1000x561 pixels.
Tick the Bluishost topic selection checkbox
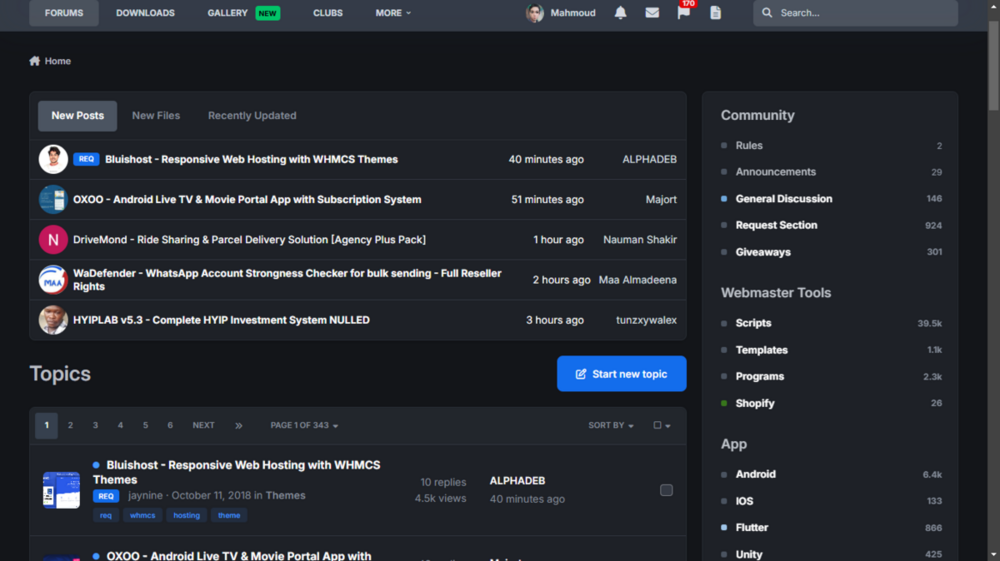(666, 490)
